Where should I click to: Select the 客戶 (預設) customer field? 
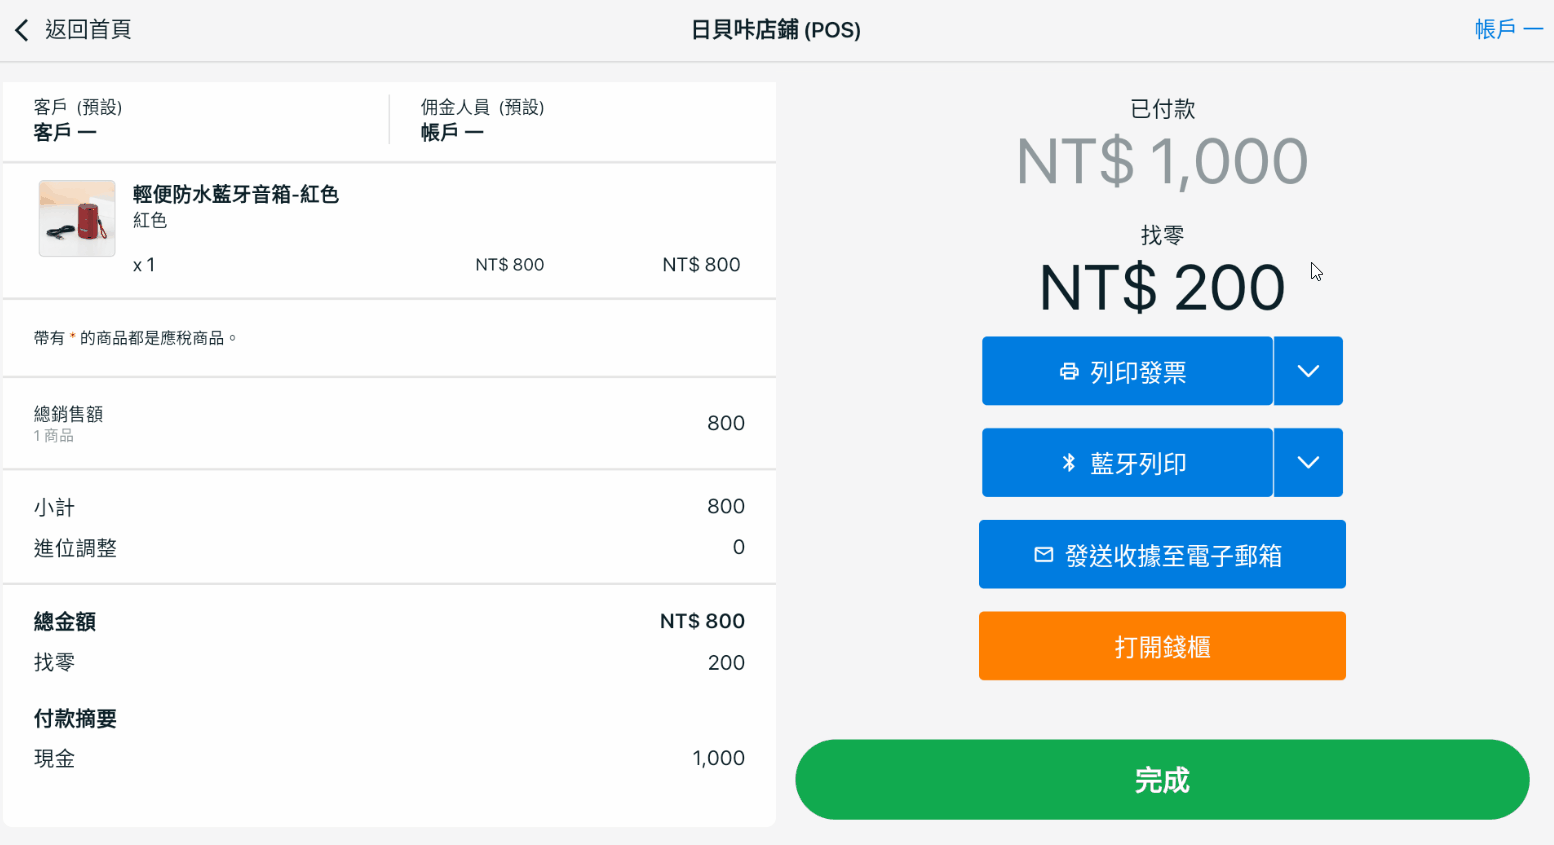(x=78, y=120)
